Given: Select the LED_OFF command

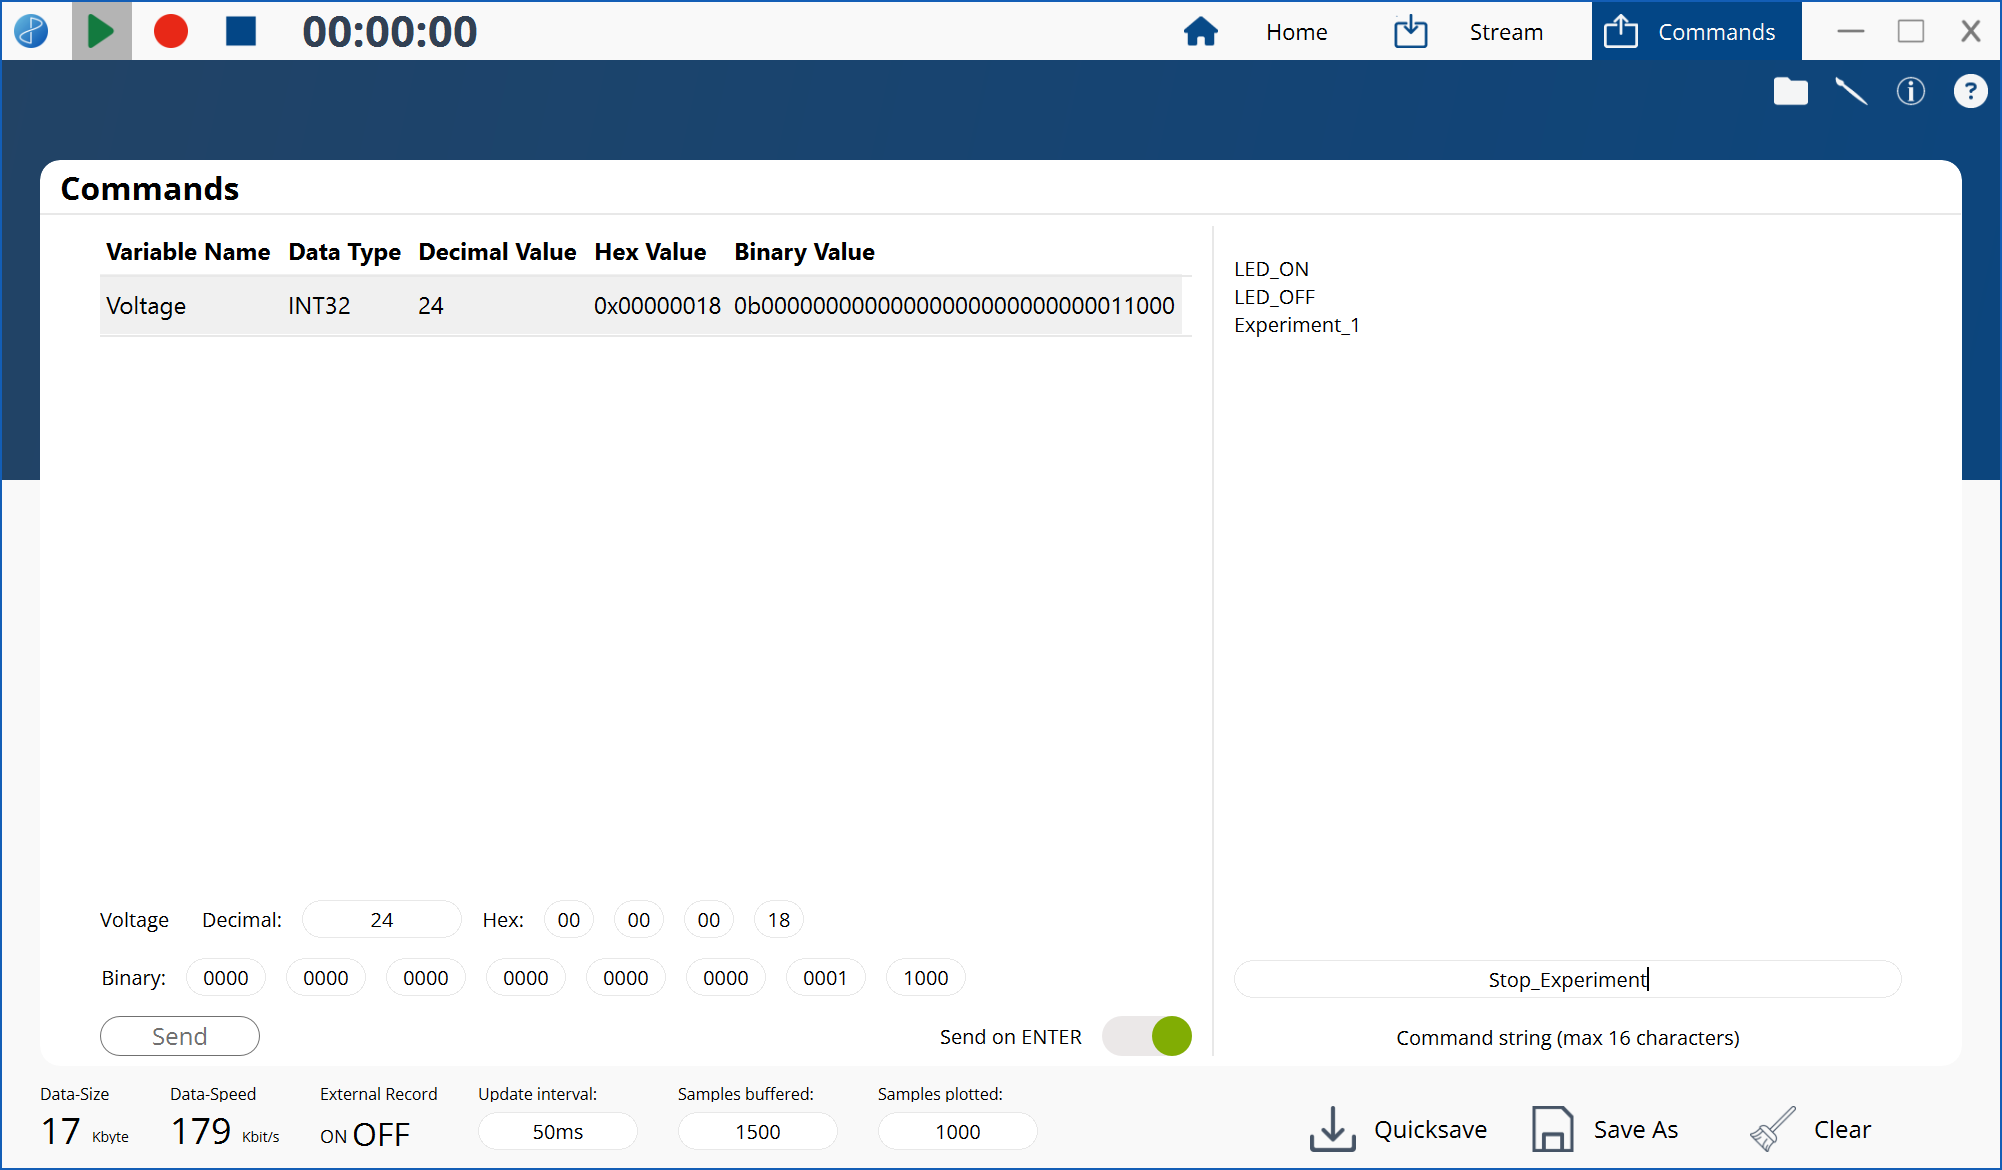Looking at the screenshot, I should coord(1274,297).
